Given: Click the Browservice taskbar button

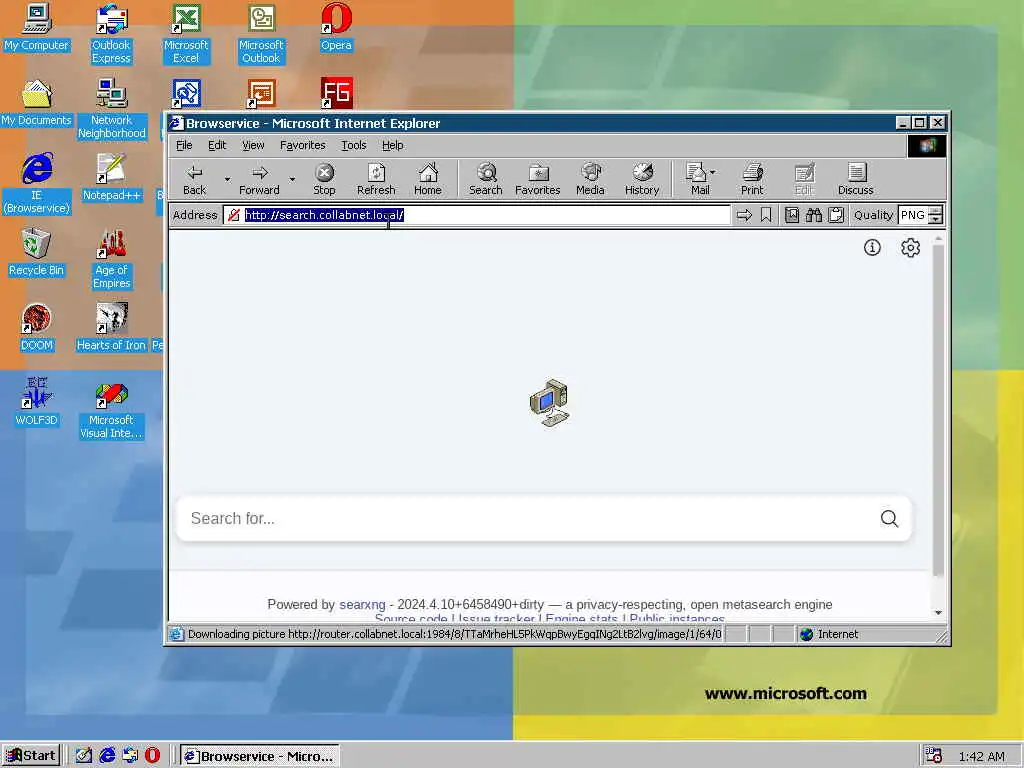Looking at the screenshot, I should click(259, 756).
